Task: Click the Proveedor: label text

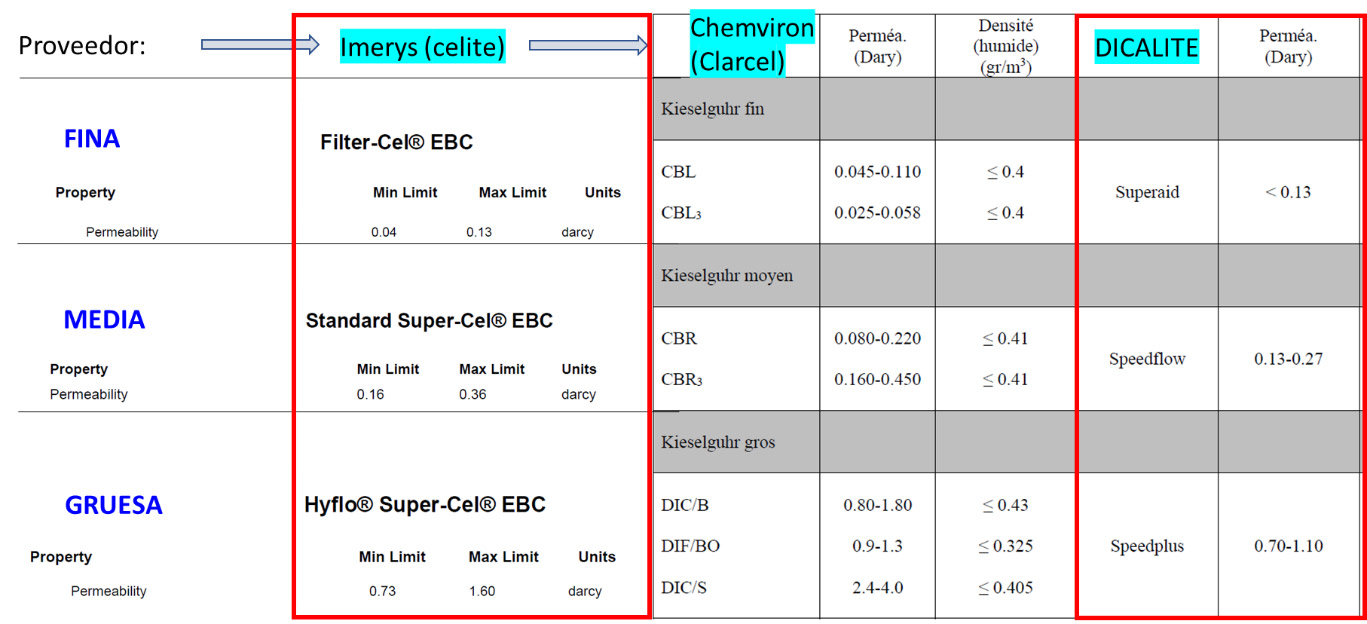Action: 82,46
